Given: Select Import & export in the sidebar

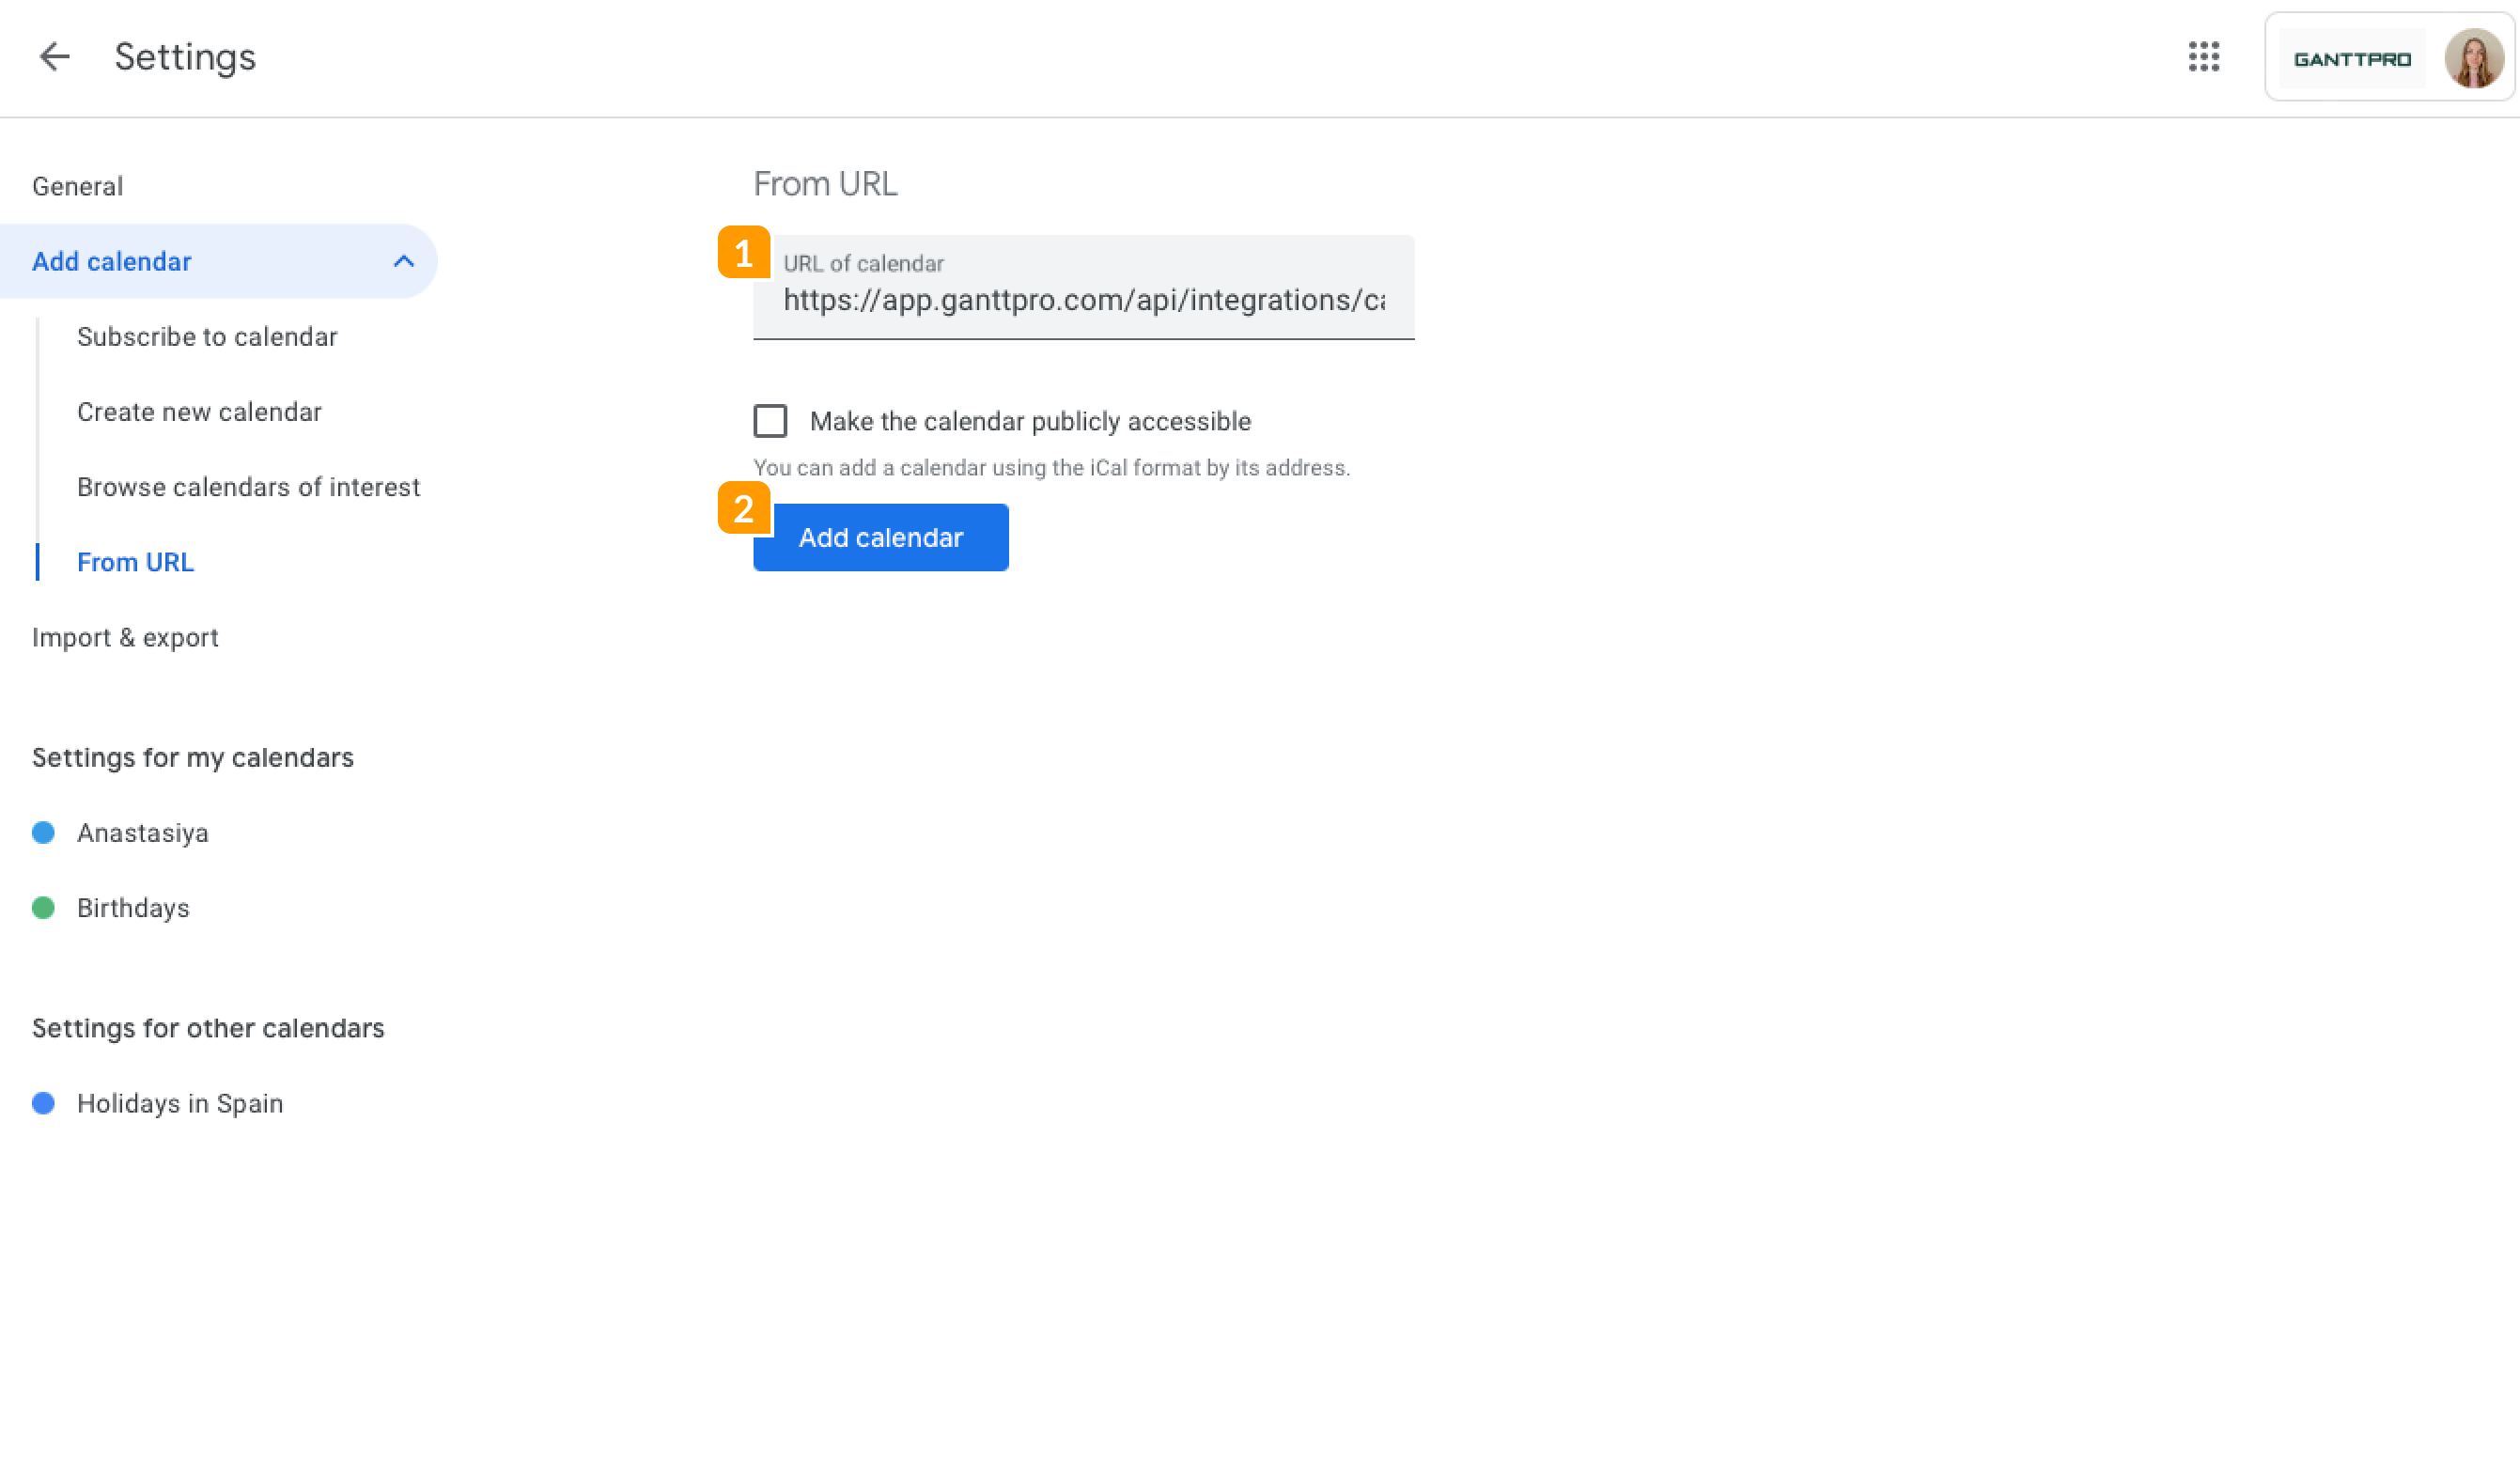Looking at the screenshot, I should [126, 637].
